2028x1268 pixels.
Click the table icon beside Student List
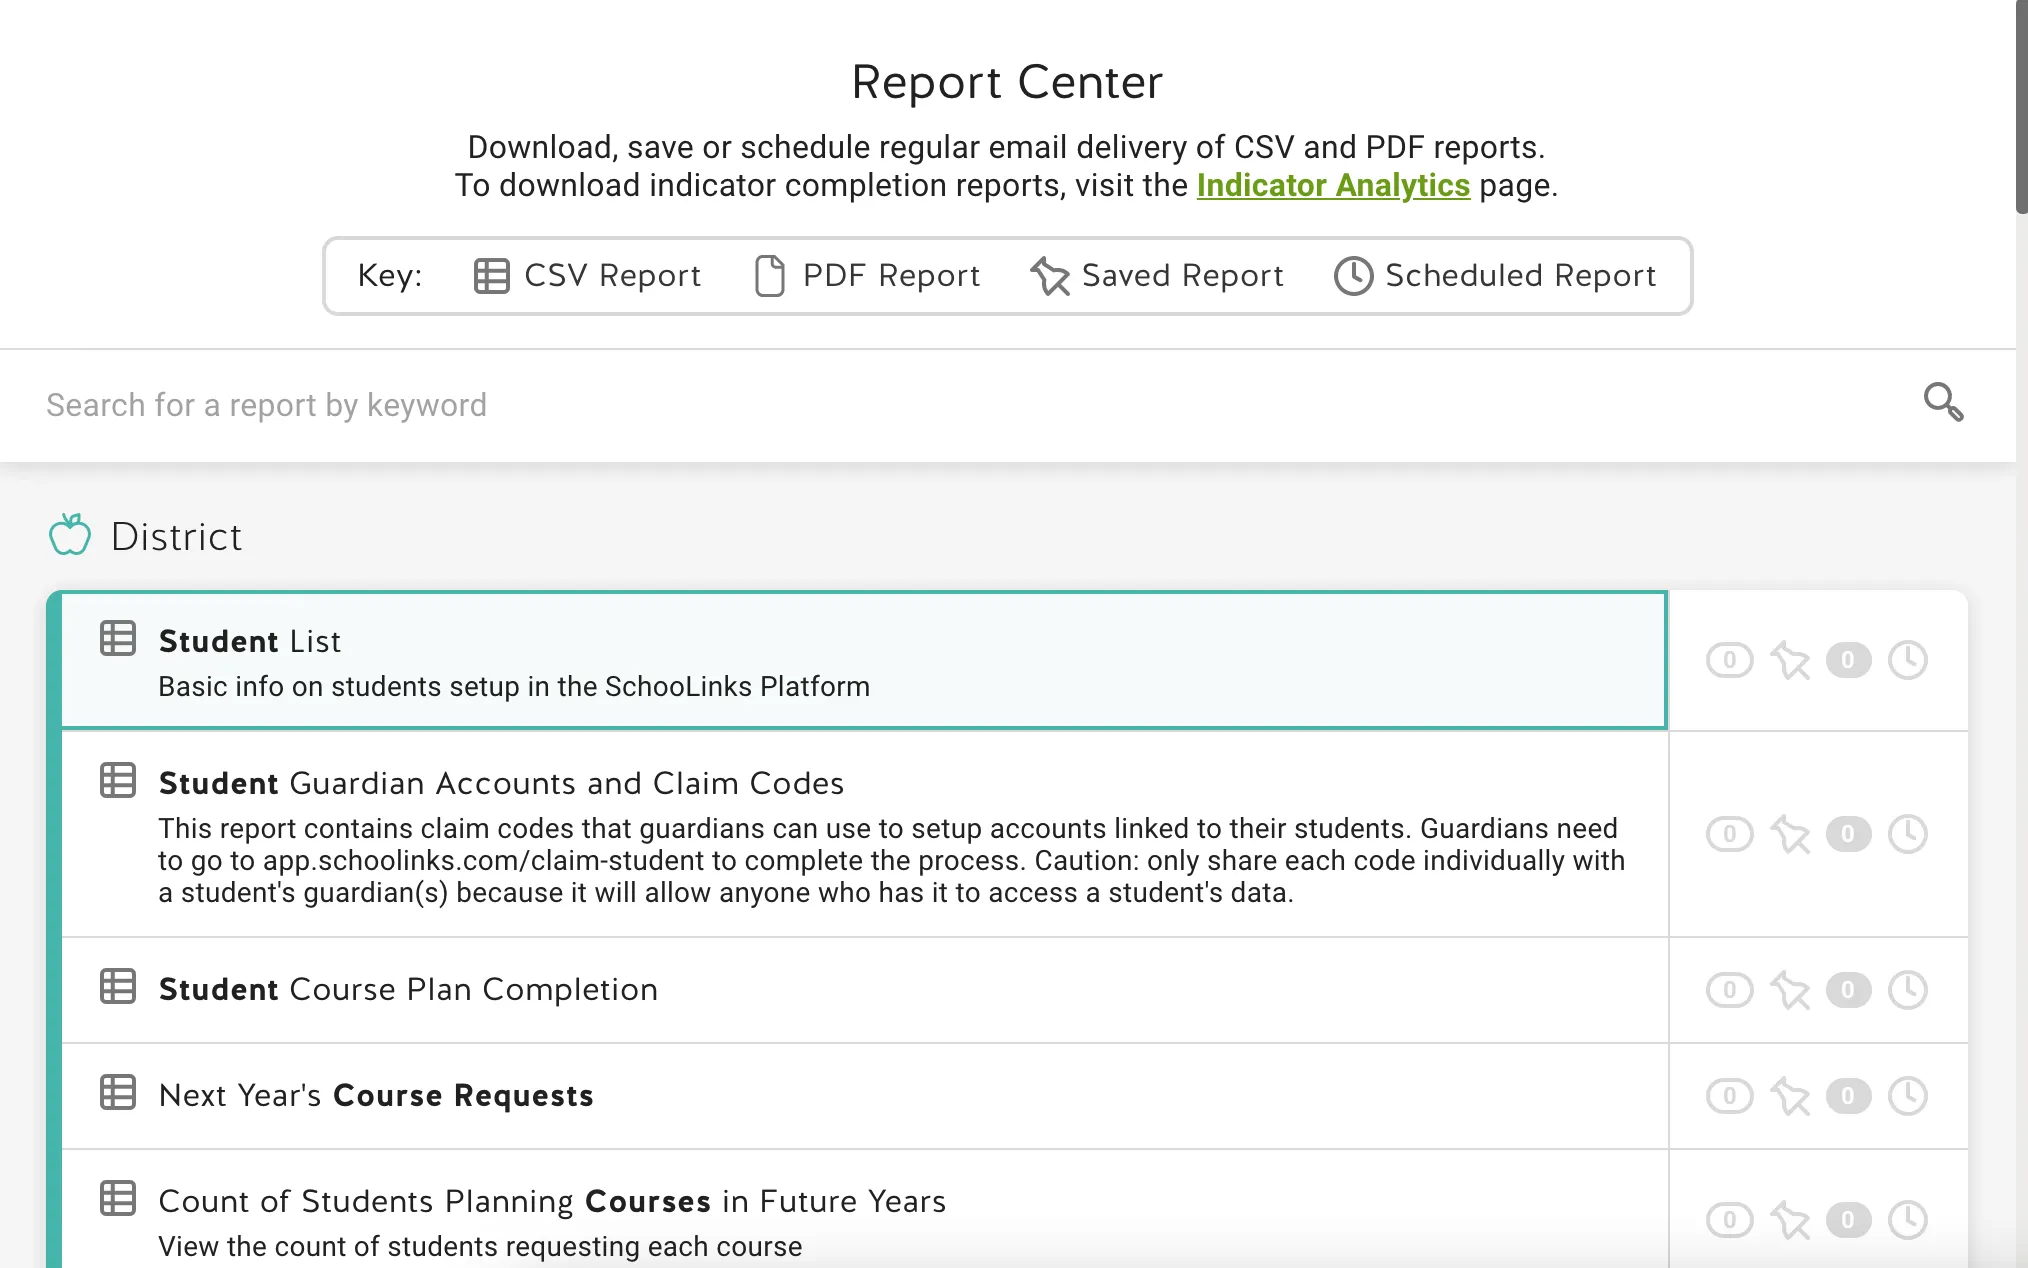pos(118,638)
